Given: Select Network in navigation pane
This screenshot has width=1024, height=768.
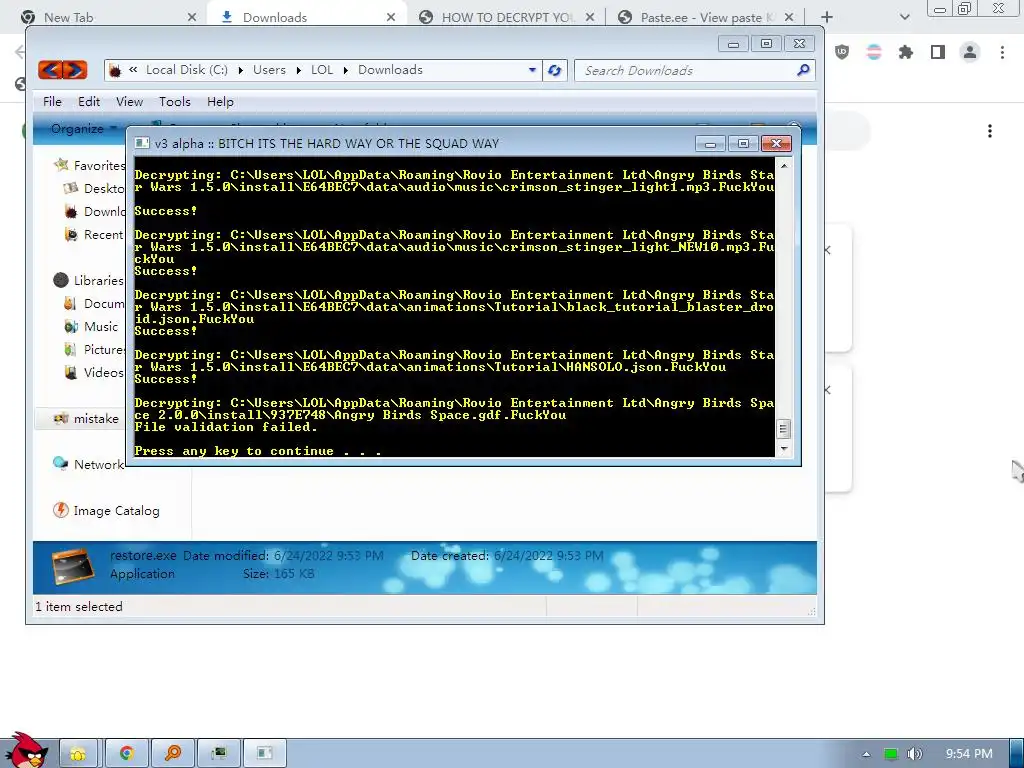Looking at the screenshot, I should 89,464.
